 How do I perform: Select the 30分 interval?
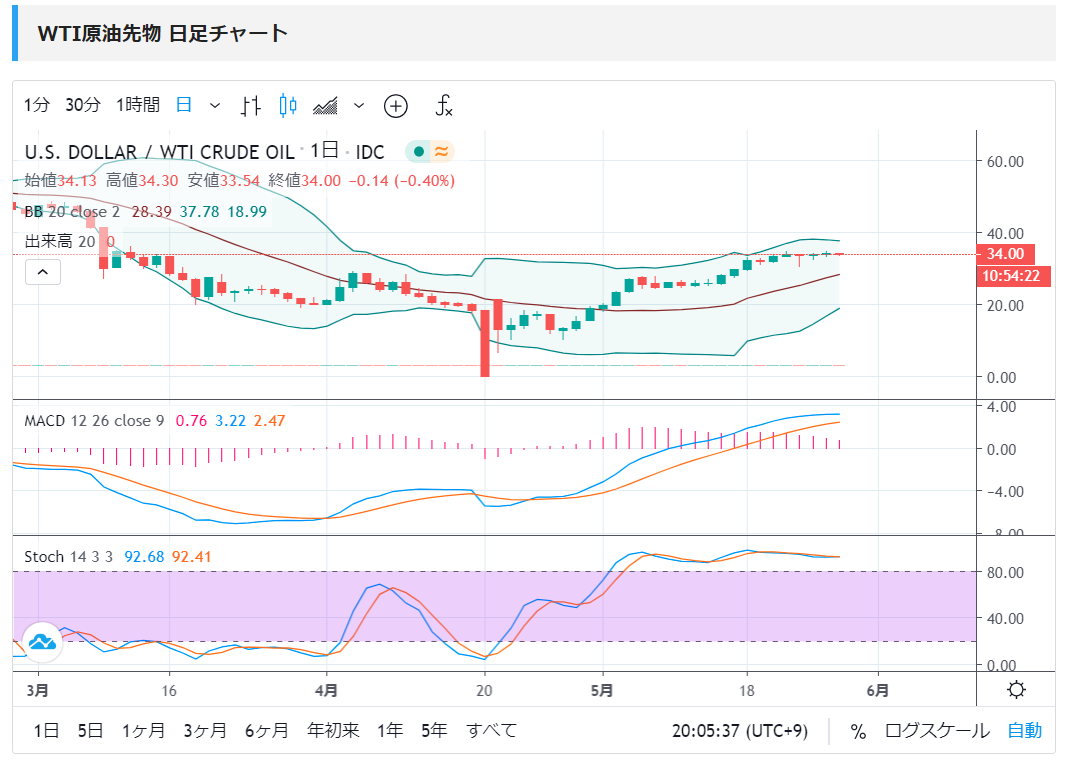click(x=82, y=105)
